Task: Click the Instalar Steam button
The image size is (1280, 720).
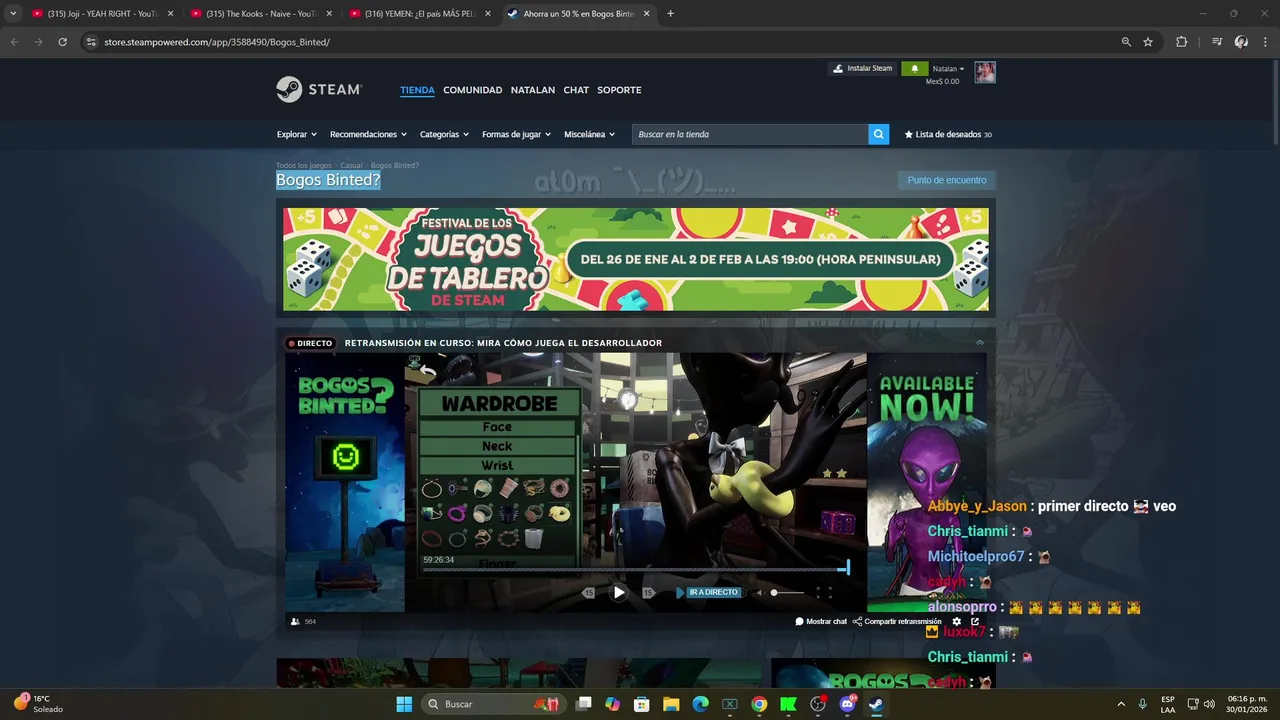Action: pyautogui.click(x=862, y=68)
